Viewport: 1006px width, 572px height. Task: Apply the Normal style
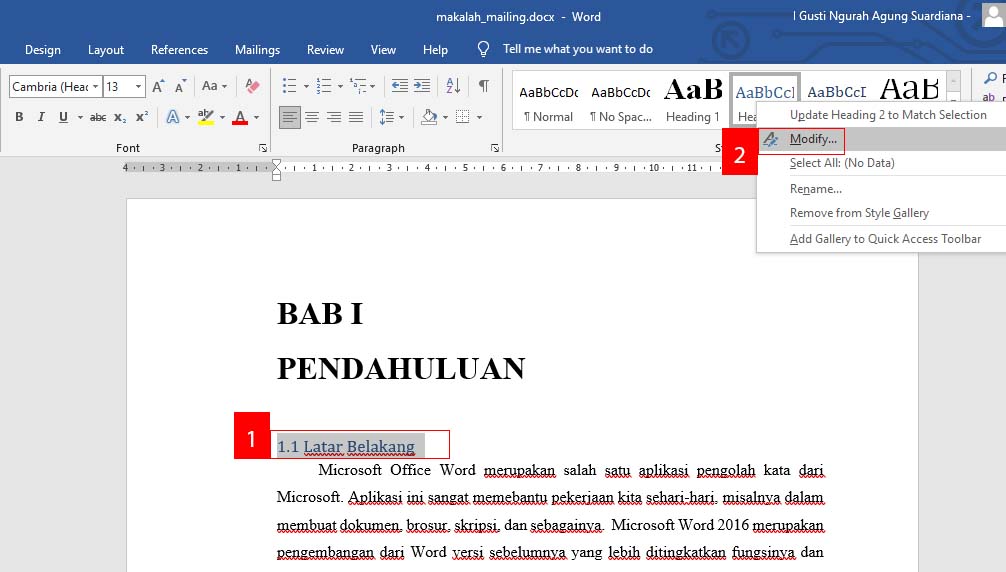[x=549, y=101]
